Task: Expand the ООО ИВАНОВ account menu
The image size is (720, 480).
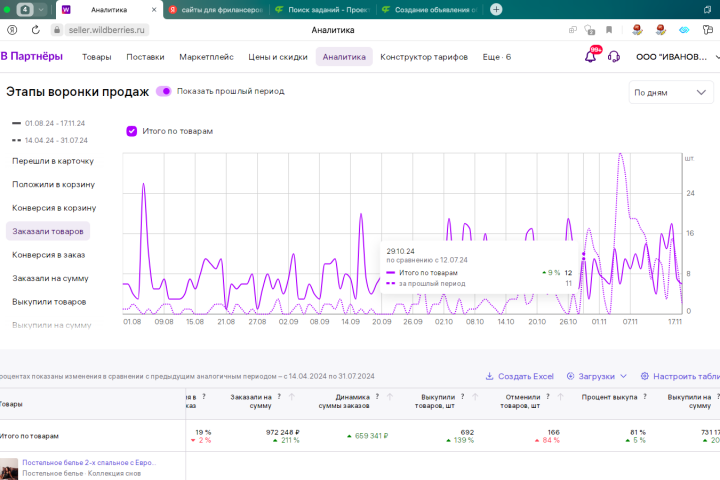Action: pyautogui.click(x=676, y=57)
